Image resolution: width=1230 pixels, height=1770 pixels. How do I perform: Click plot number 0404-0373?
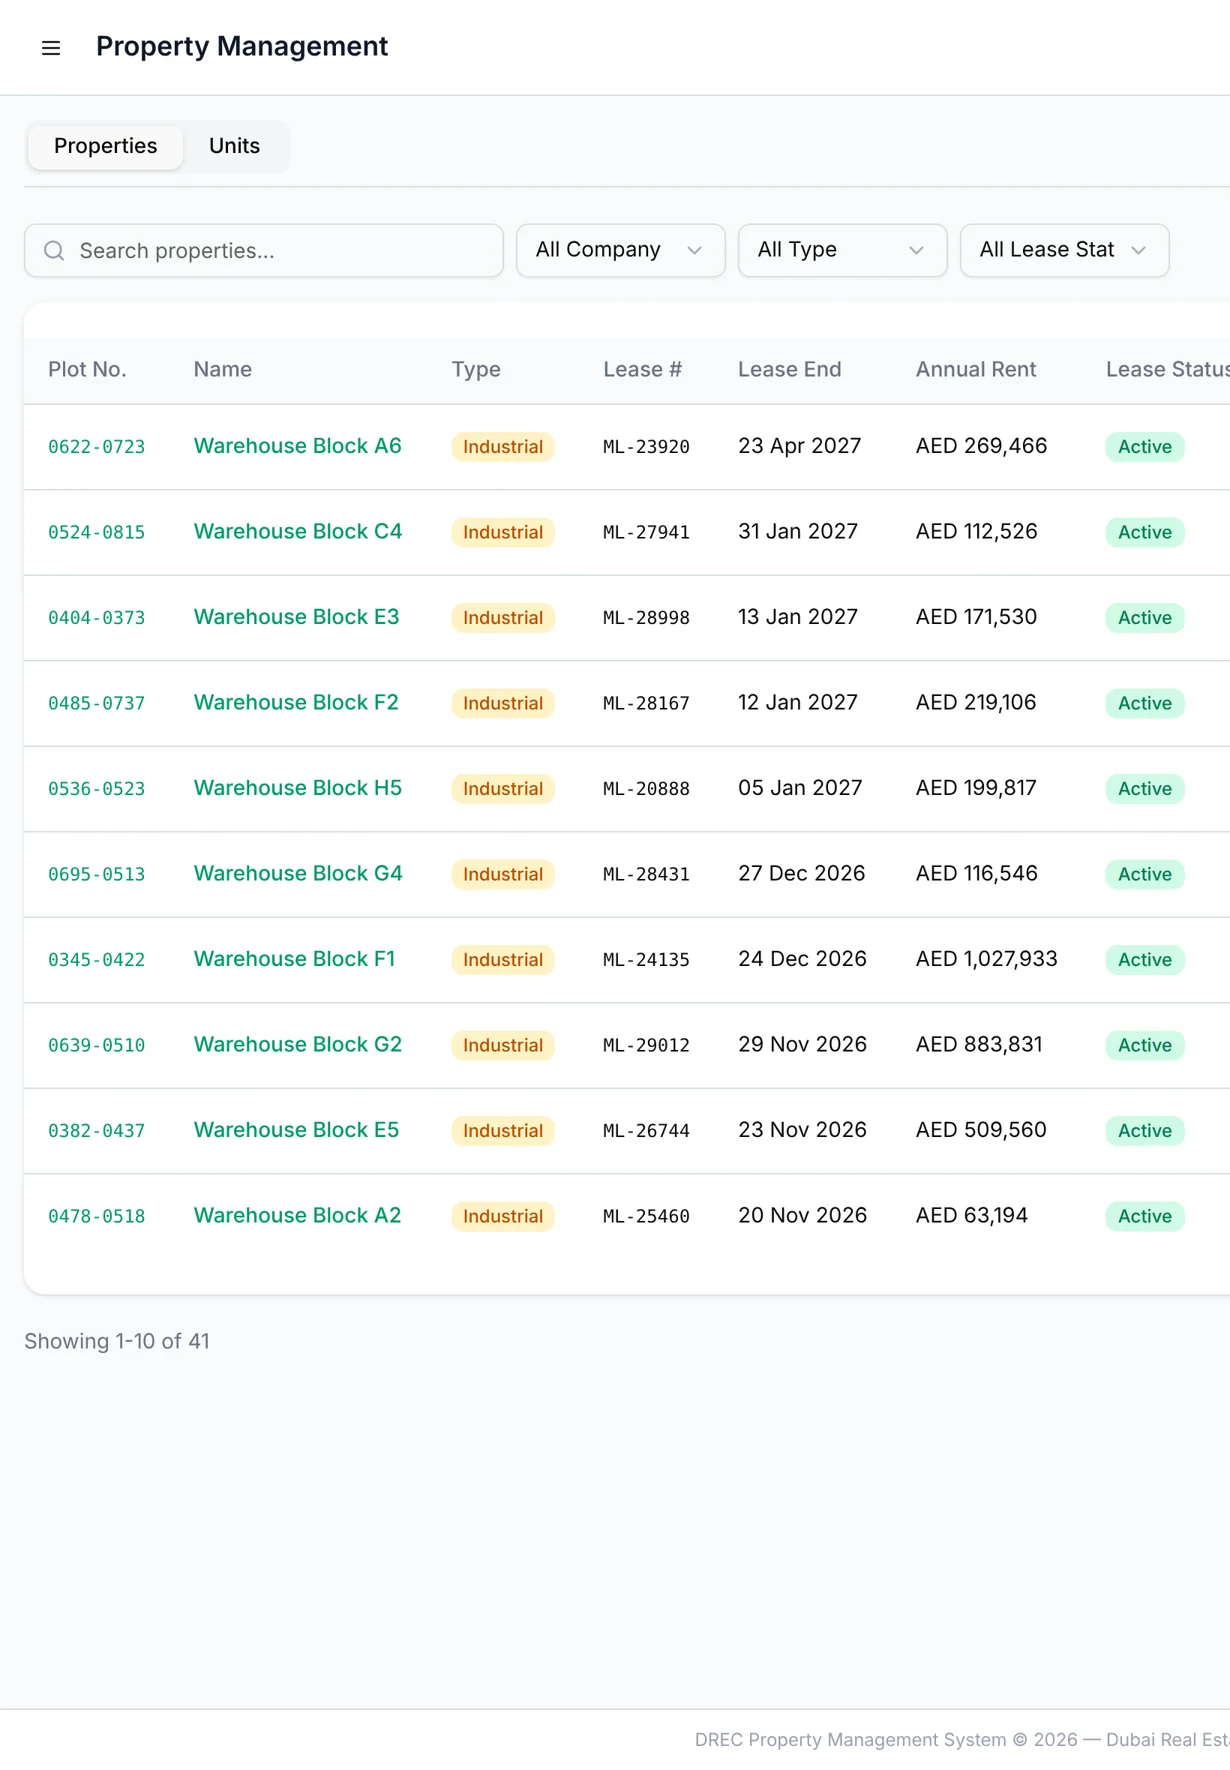tap(97, 618)
